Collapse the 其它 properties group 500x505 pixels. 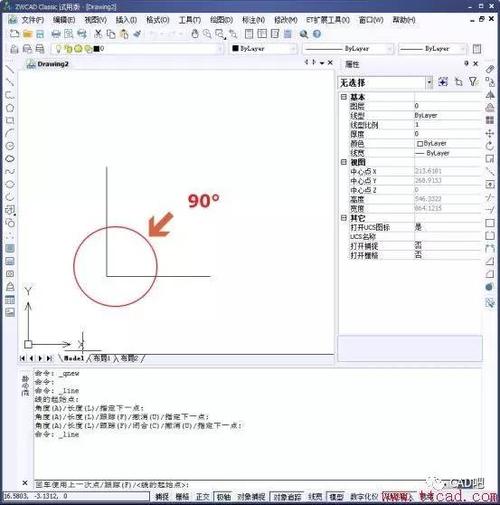(x=344, y=218)
